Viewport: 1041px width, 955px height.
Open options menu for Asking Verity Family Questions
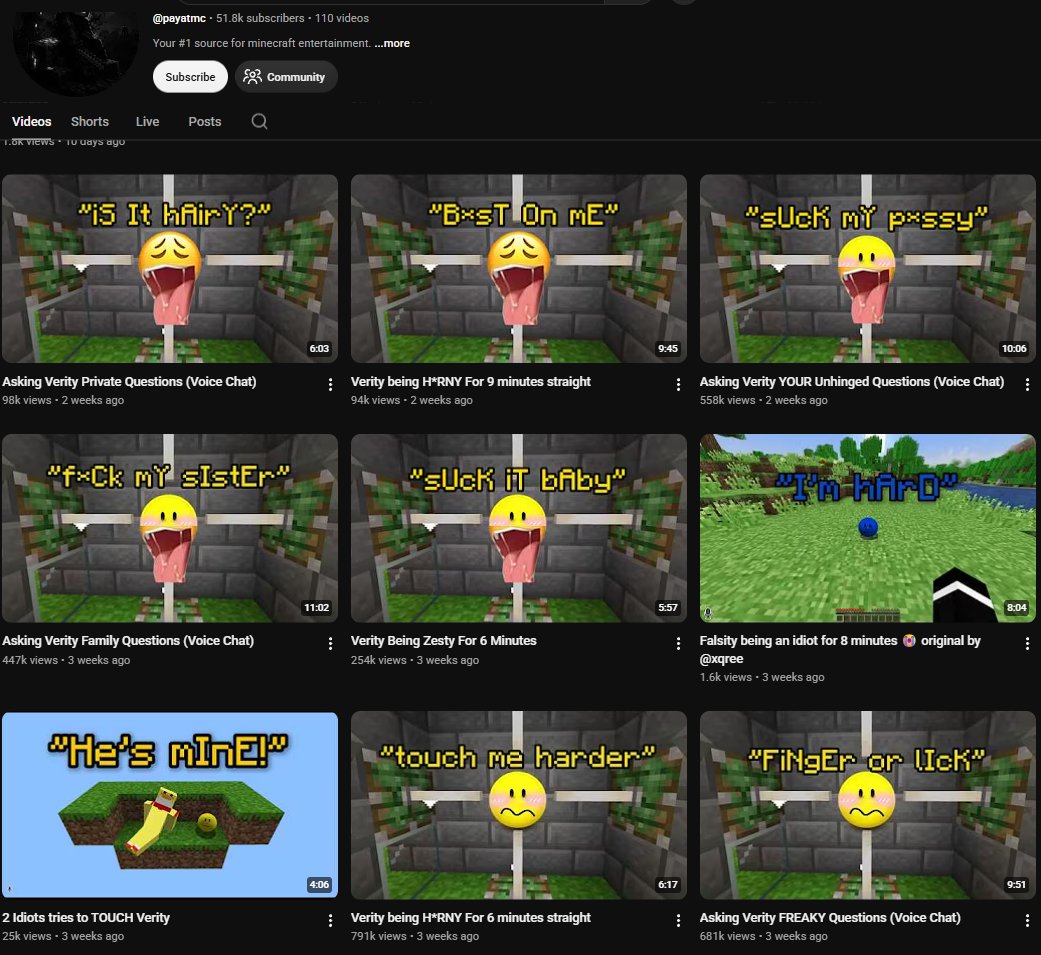(x=330, y=644)
